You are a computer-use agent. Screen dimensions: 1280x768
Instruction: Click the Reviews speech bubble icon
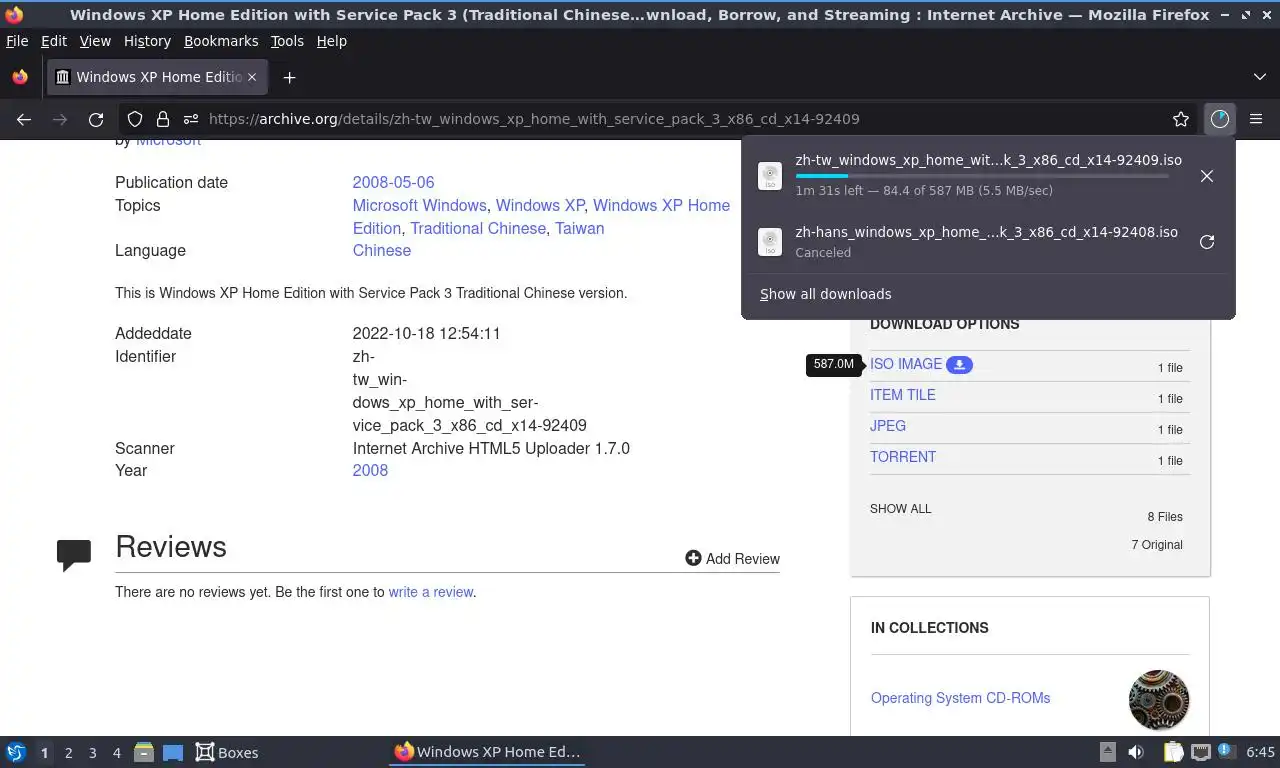[x=74, y=555]
